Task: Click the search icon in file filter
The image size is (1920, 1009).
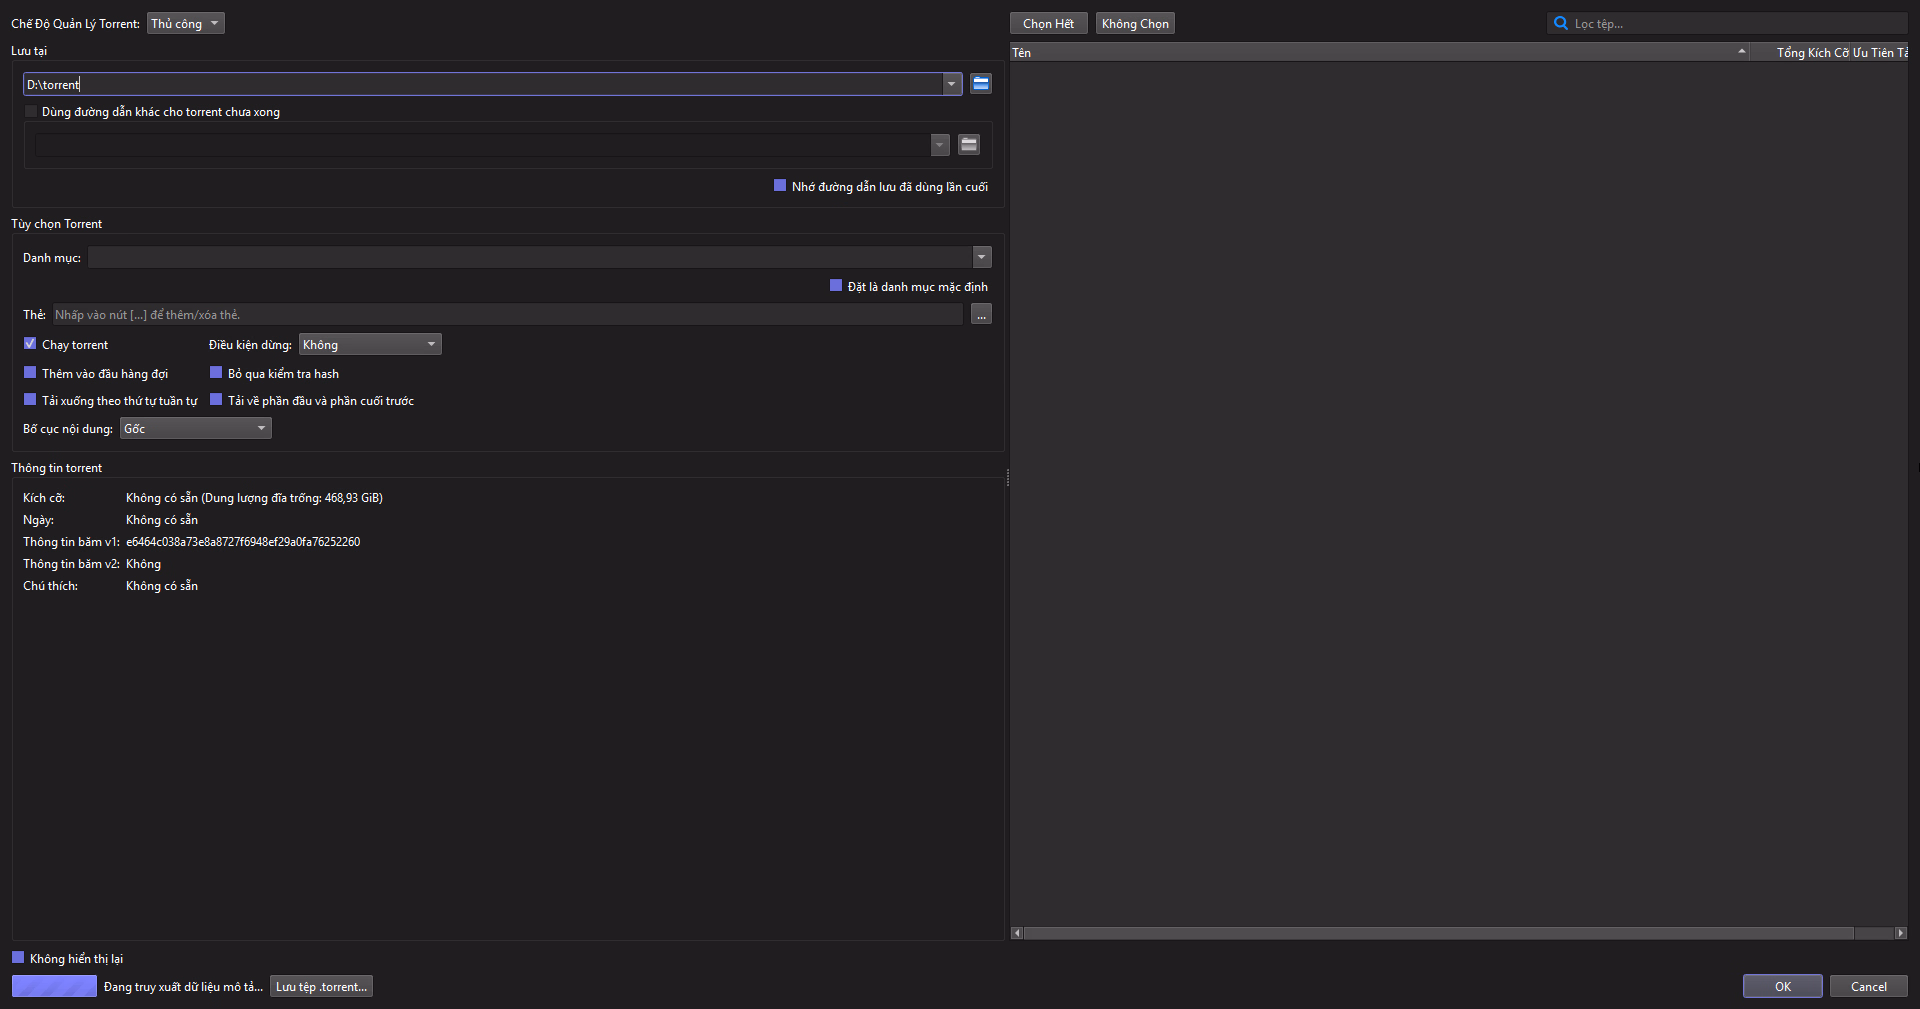Action: click(1560, 23)
